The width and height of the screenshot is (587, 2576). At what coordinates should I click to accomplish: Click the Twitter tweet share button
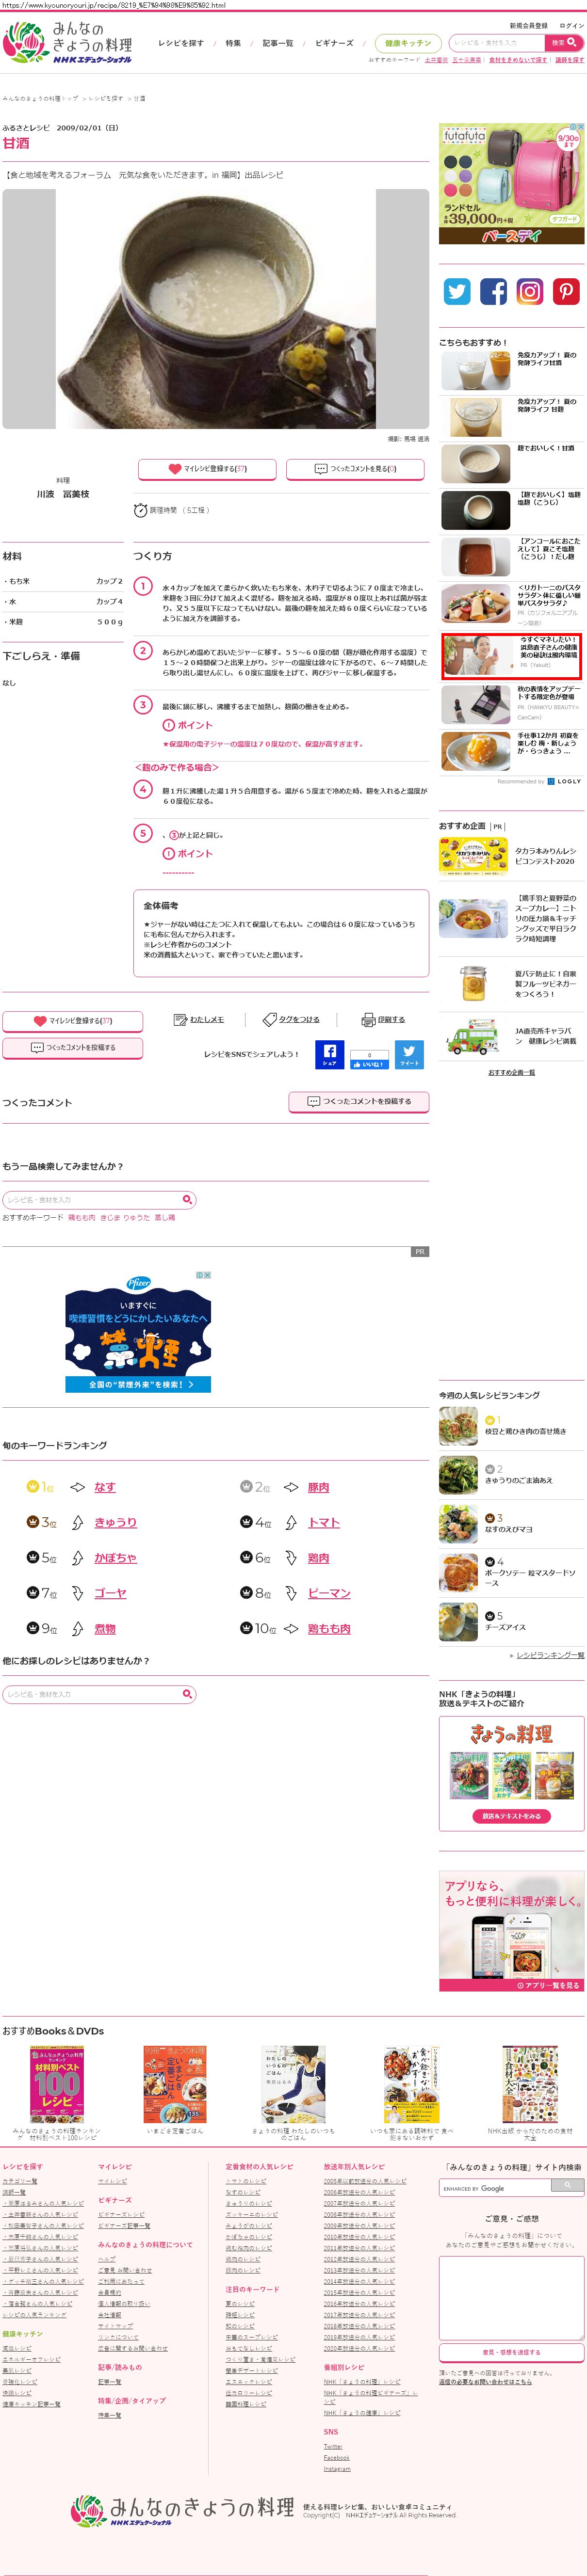(409, 1054)
